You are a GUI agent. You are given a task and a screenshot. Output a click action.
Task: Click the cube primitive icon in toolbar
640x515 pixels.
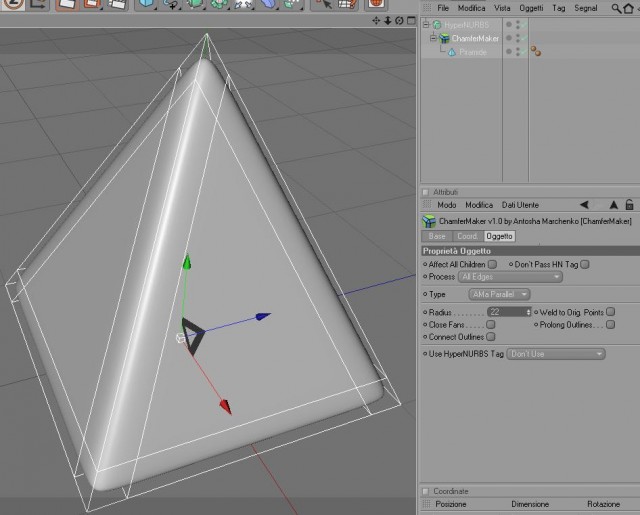(x=146, y=4)
